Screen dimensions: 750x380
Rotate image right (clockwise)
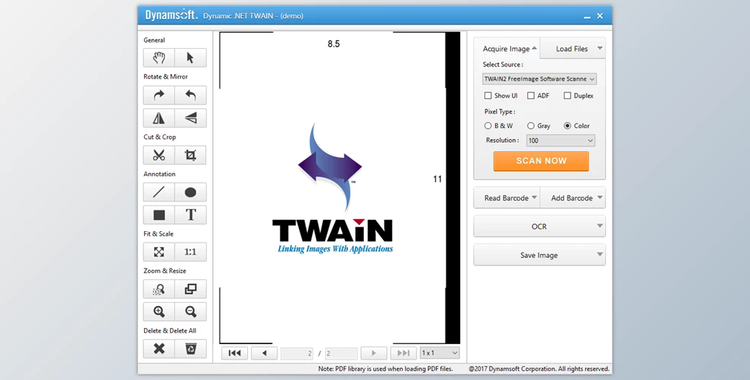coord(159,95)
